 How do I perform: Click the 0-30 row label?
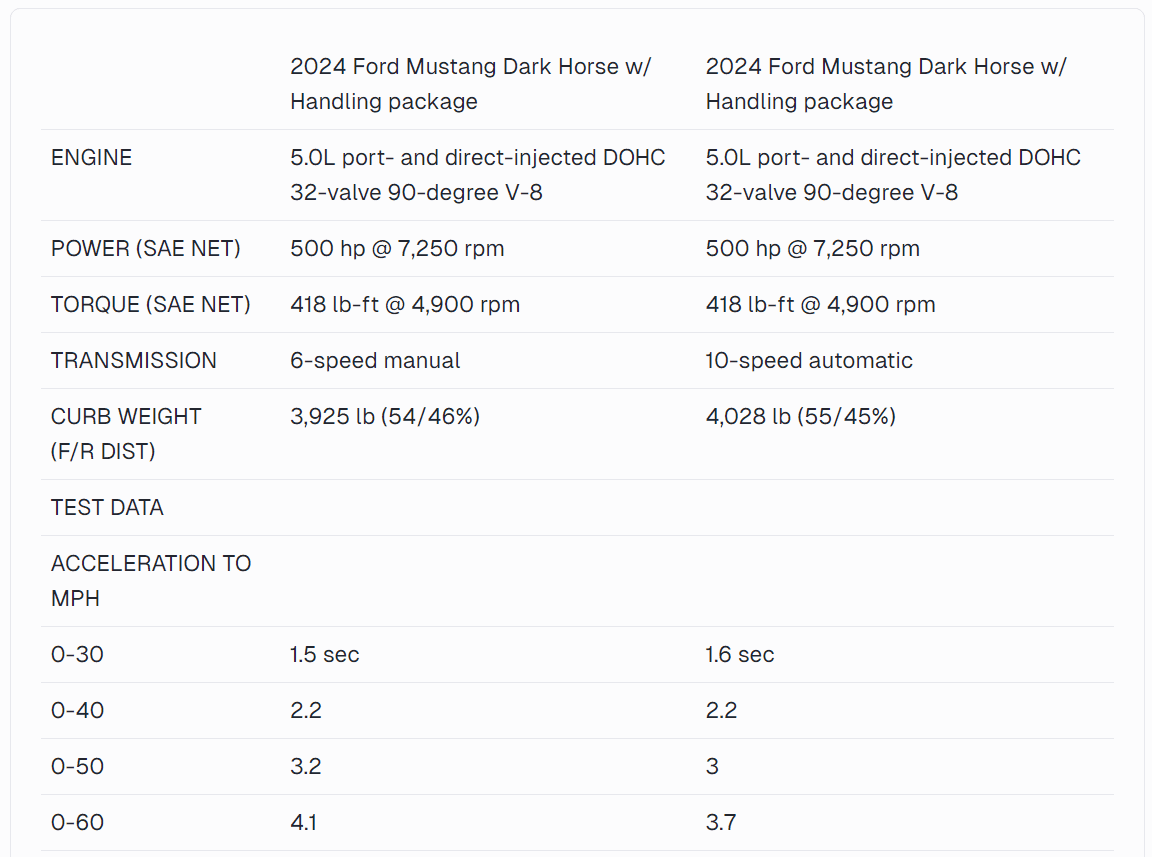coord(77,654)
